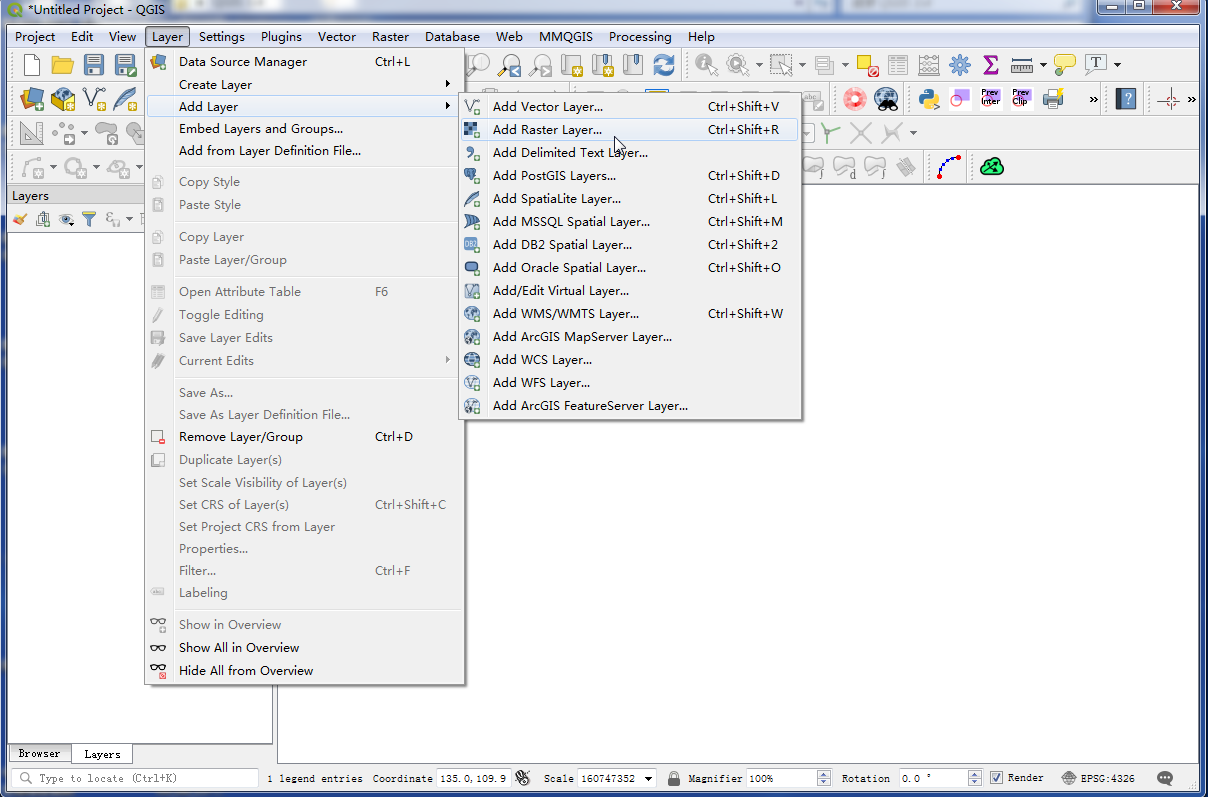This screenshot has height=797, width=1208.
Task: Open the messages log speech bubble
Action: click(x=1164, y=778)
